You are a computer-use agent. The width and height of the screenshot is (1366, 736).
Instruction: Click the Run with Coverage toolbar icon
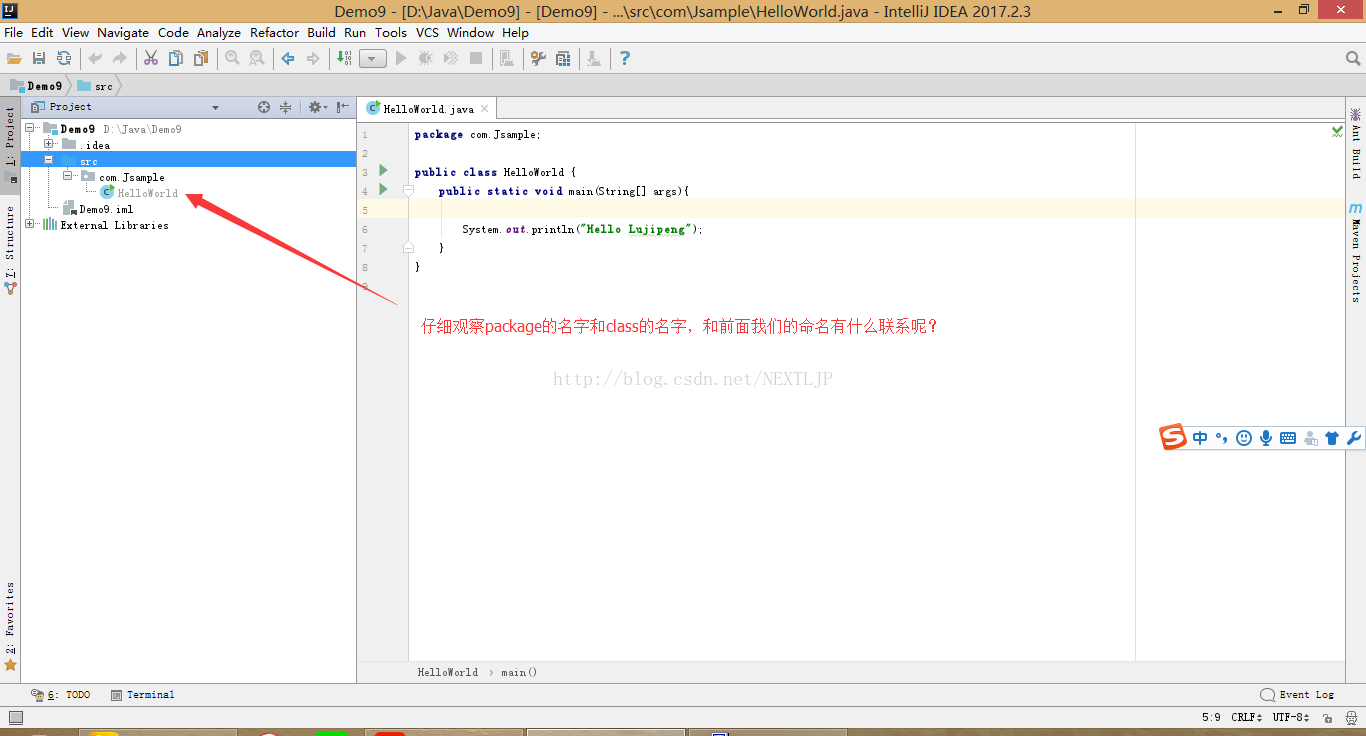[451, 58]
